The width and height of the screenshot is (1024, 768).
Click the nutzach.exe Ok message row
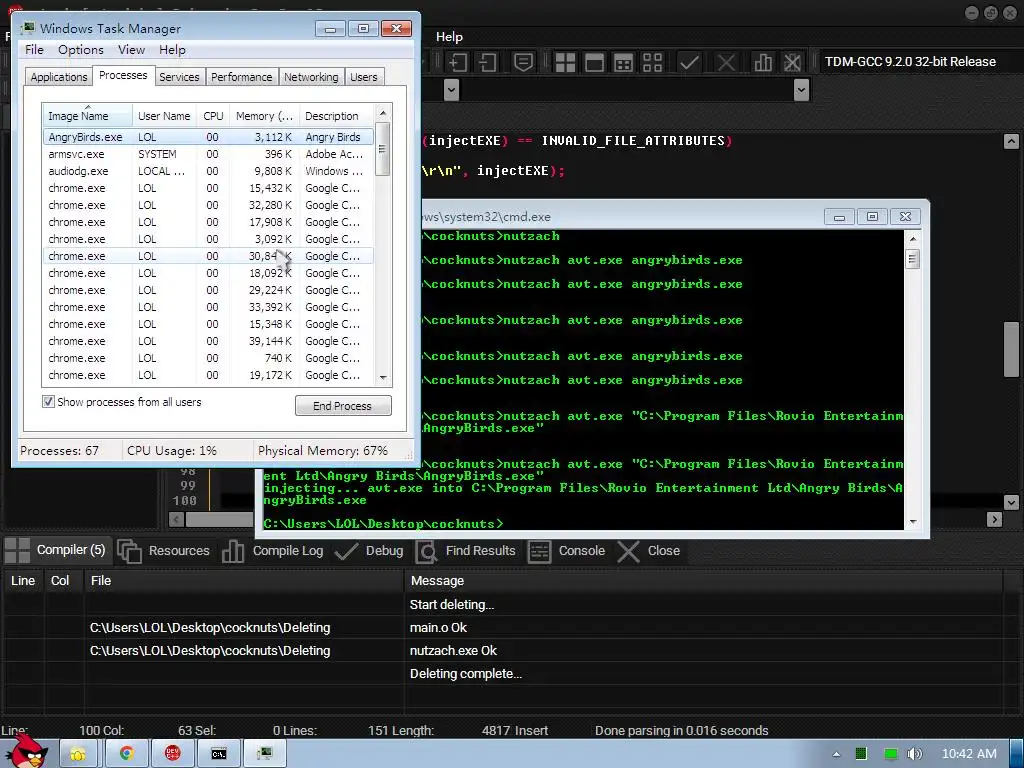pos(503,650)
